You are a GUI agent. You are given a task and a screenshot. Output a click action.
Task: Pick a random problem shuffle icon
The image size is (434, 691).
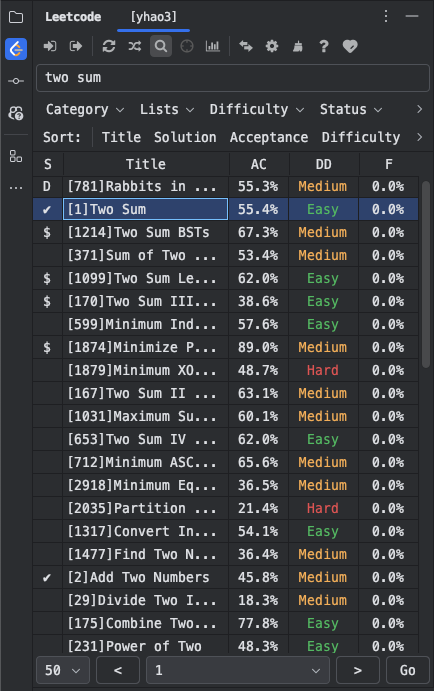tap(135, 46)
